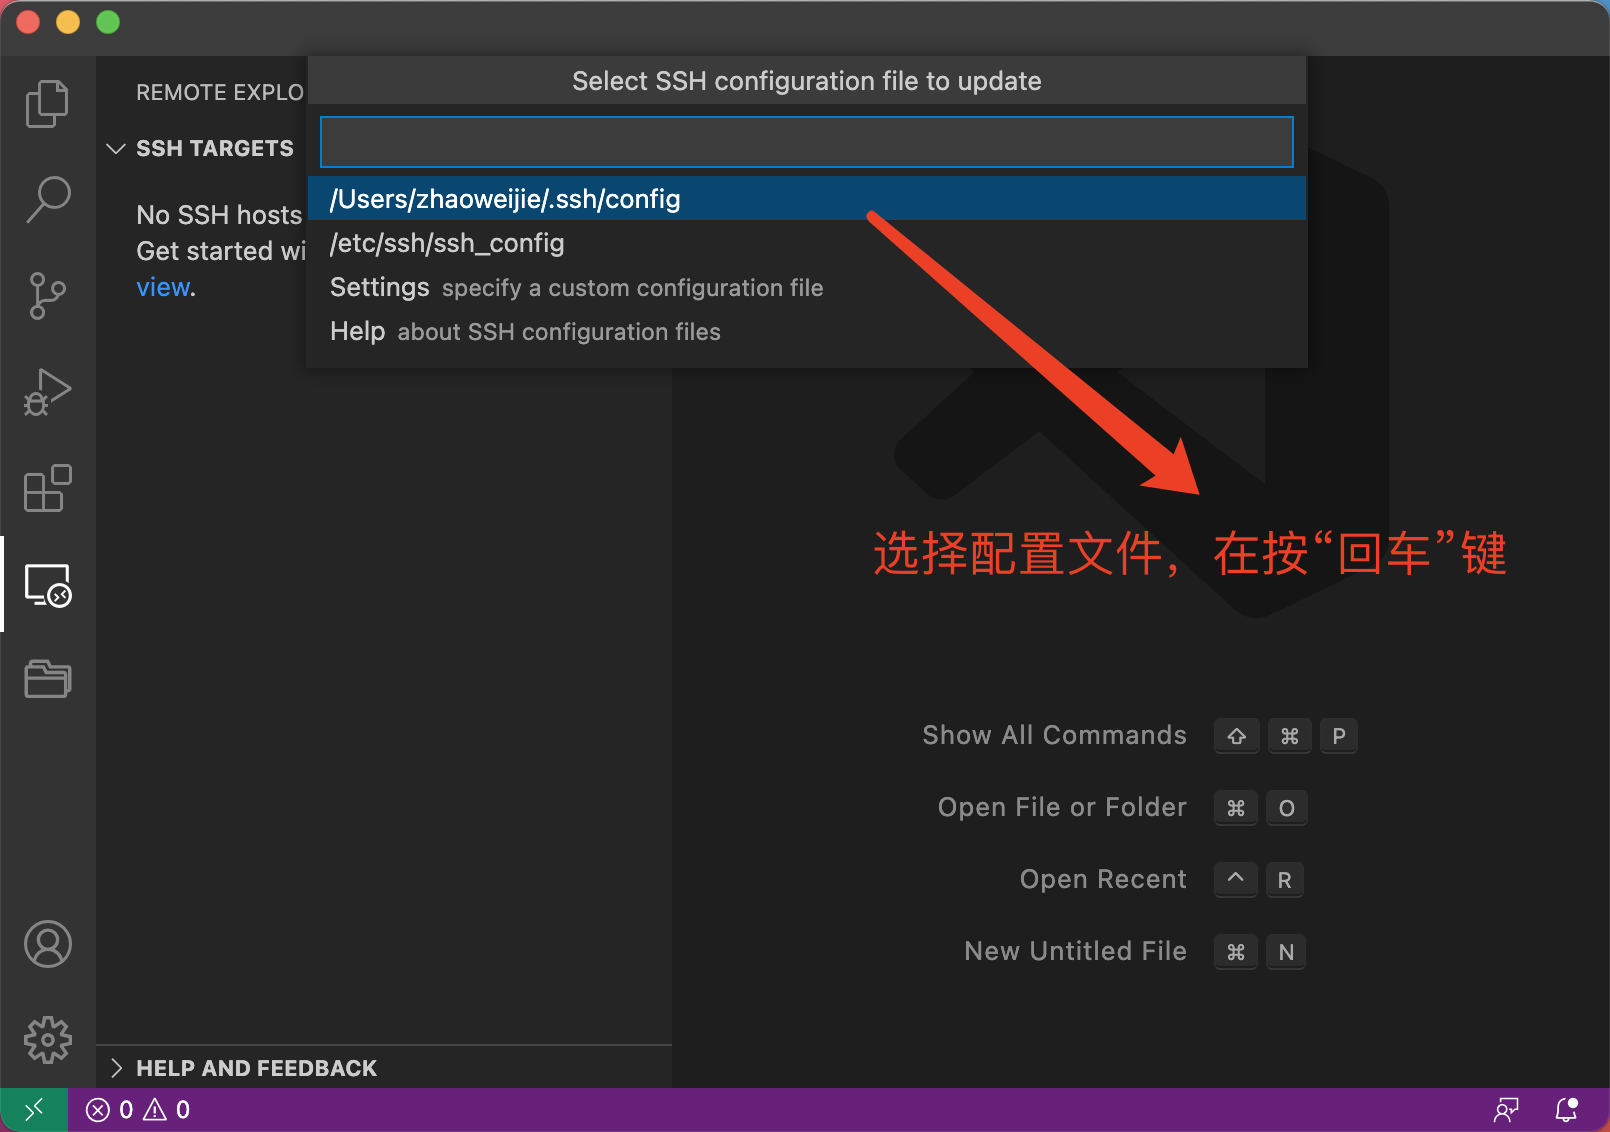Open the folder icon below Remote Explorer
The height and width of the screenshot is (1132, 1610).
(47, 679)
